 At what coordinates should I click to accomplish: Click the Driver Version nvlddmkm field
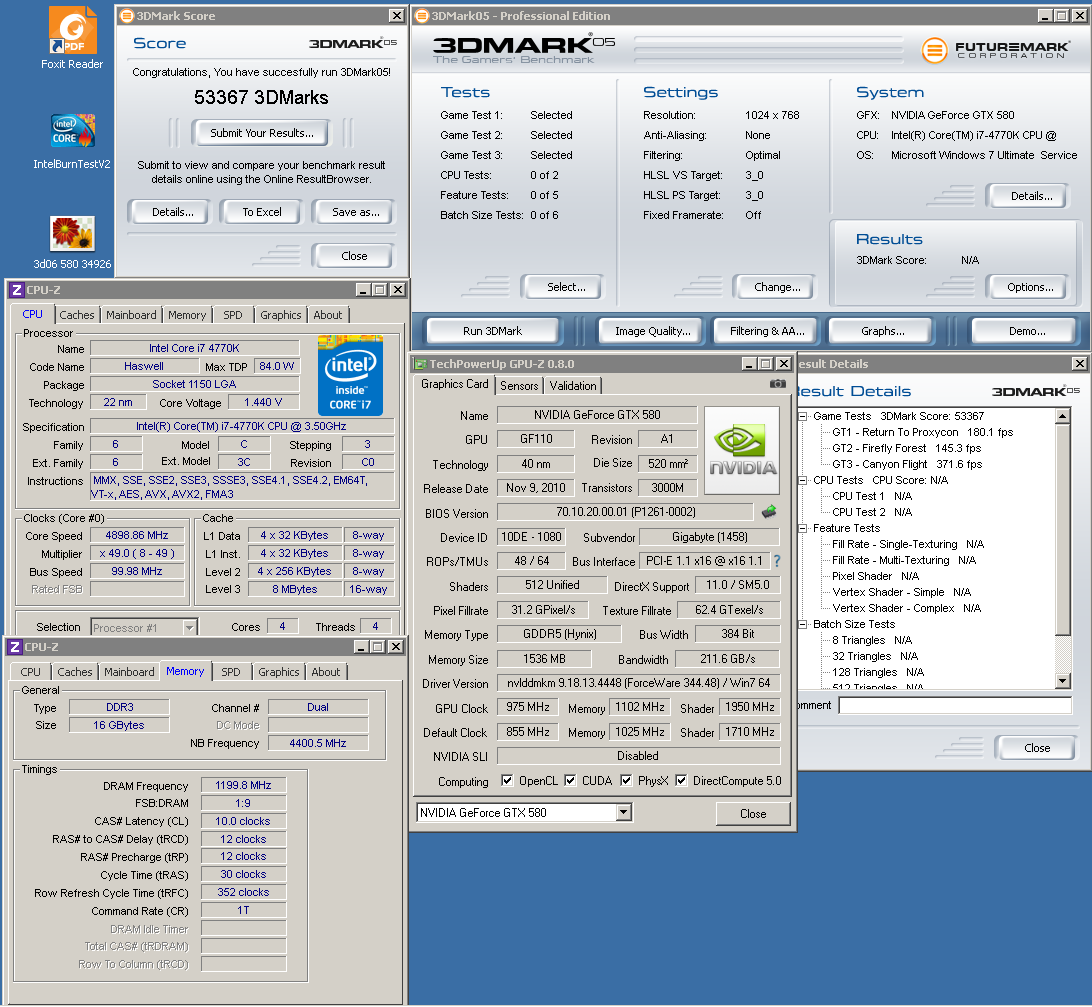pos(638,683)
